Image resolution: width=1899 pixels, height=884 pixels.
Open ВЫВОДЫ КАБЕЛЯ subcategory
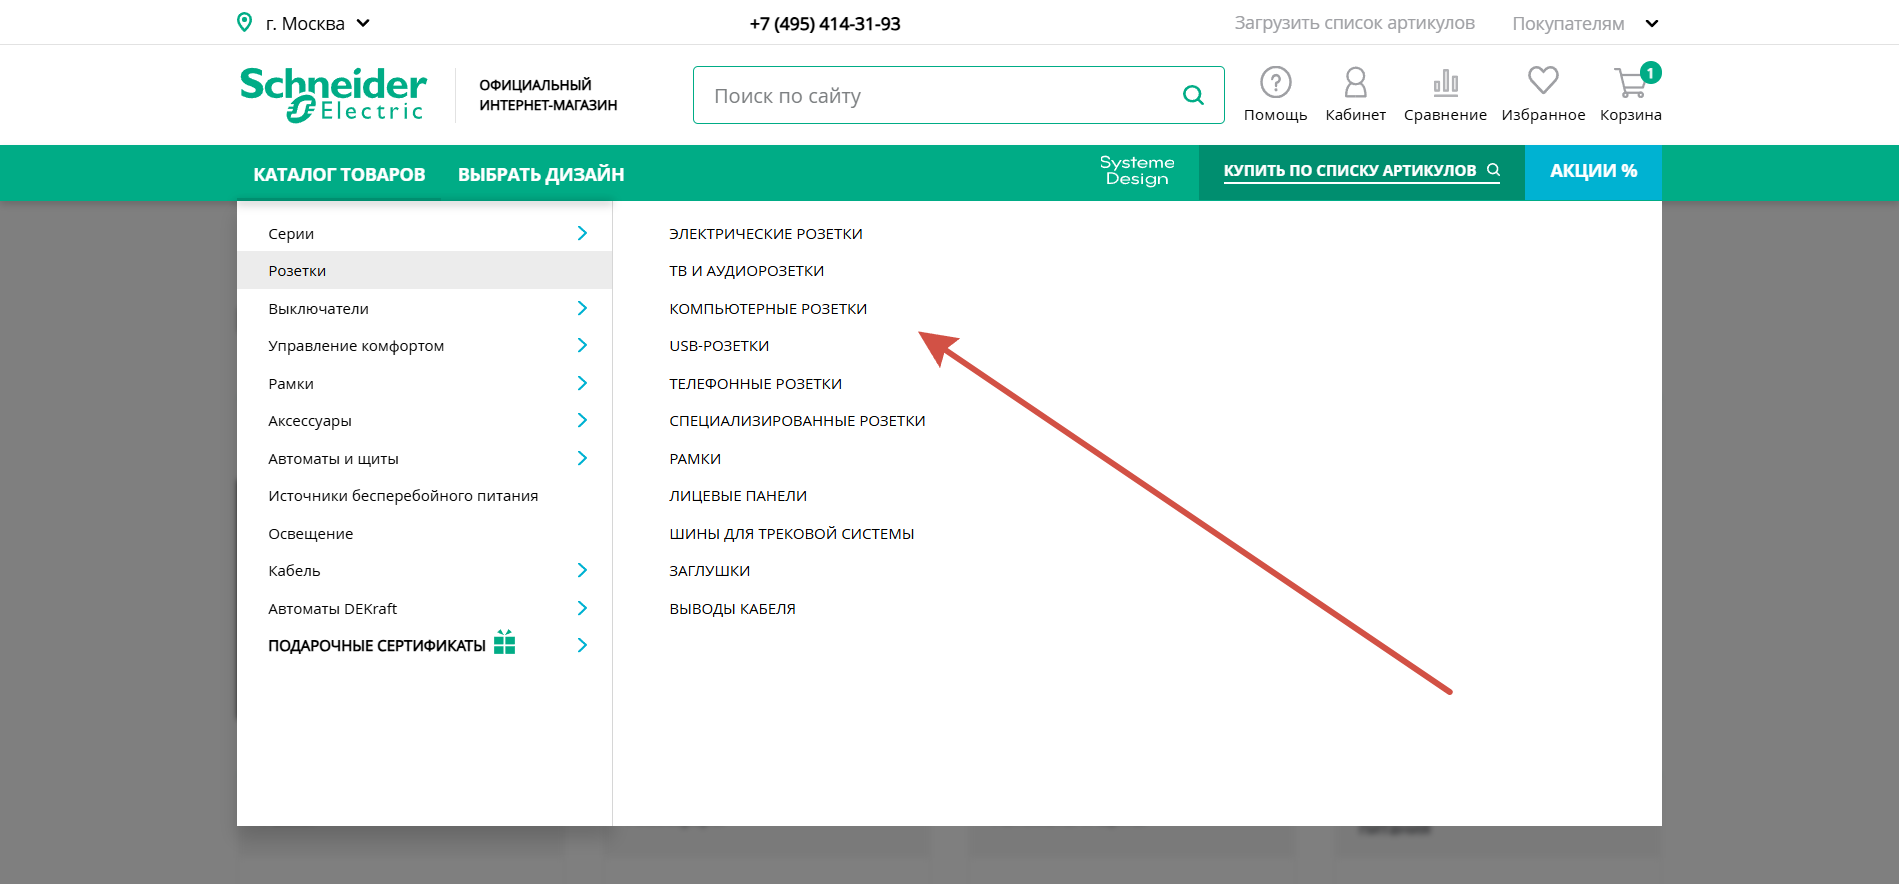tap(732, 608)
